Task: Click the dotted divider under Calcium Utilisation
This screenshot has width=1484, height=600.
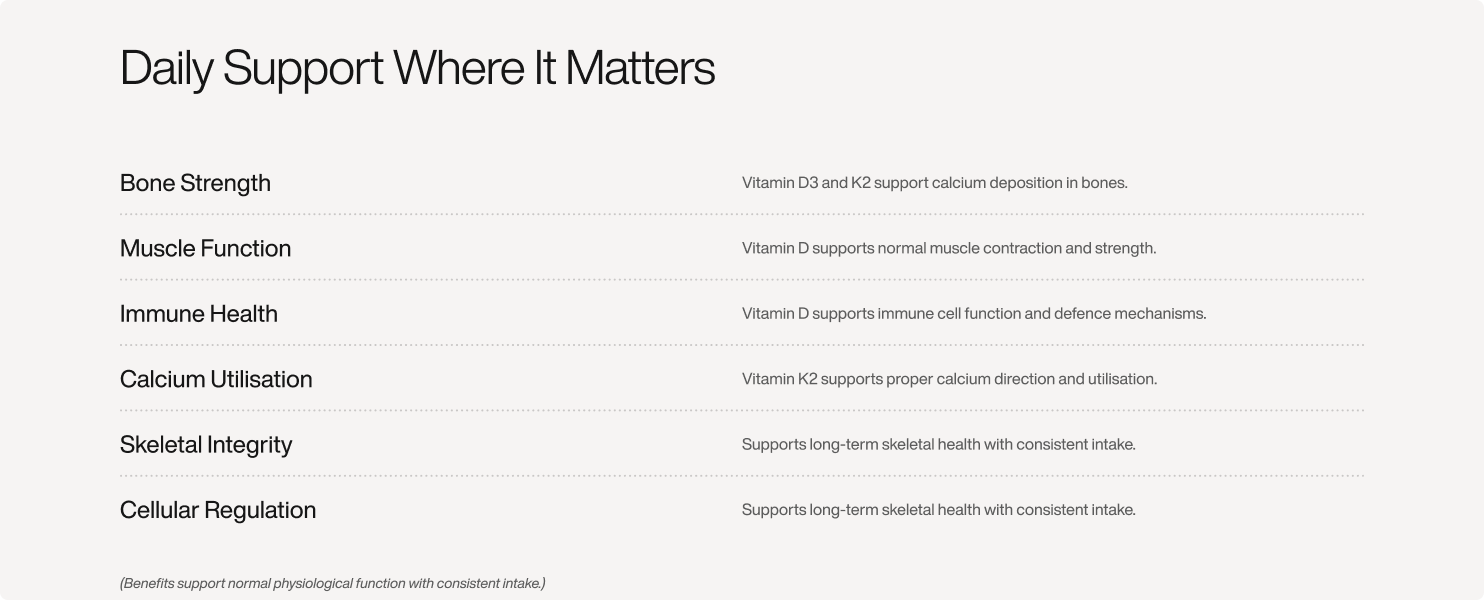Action: [x=742, y=411]
